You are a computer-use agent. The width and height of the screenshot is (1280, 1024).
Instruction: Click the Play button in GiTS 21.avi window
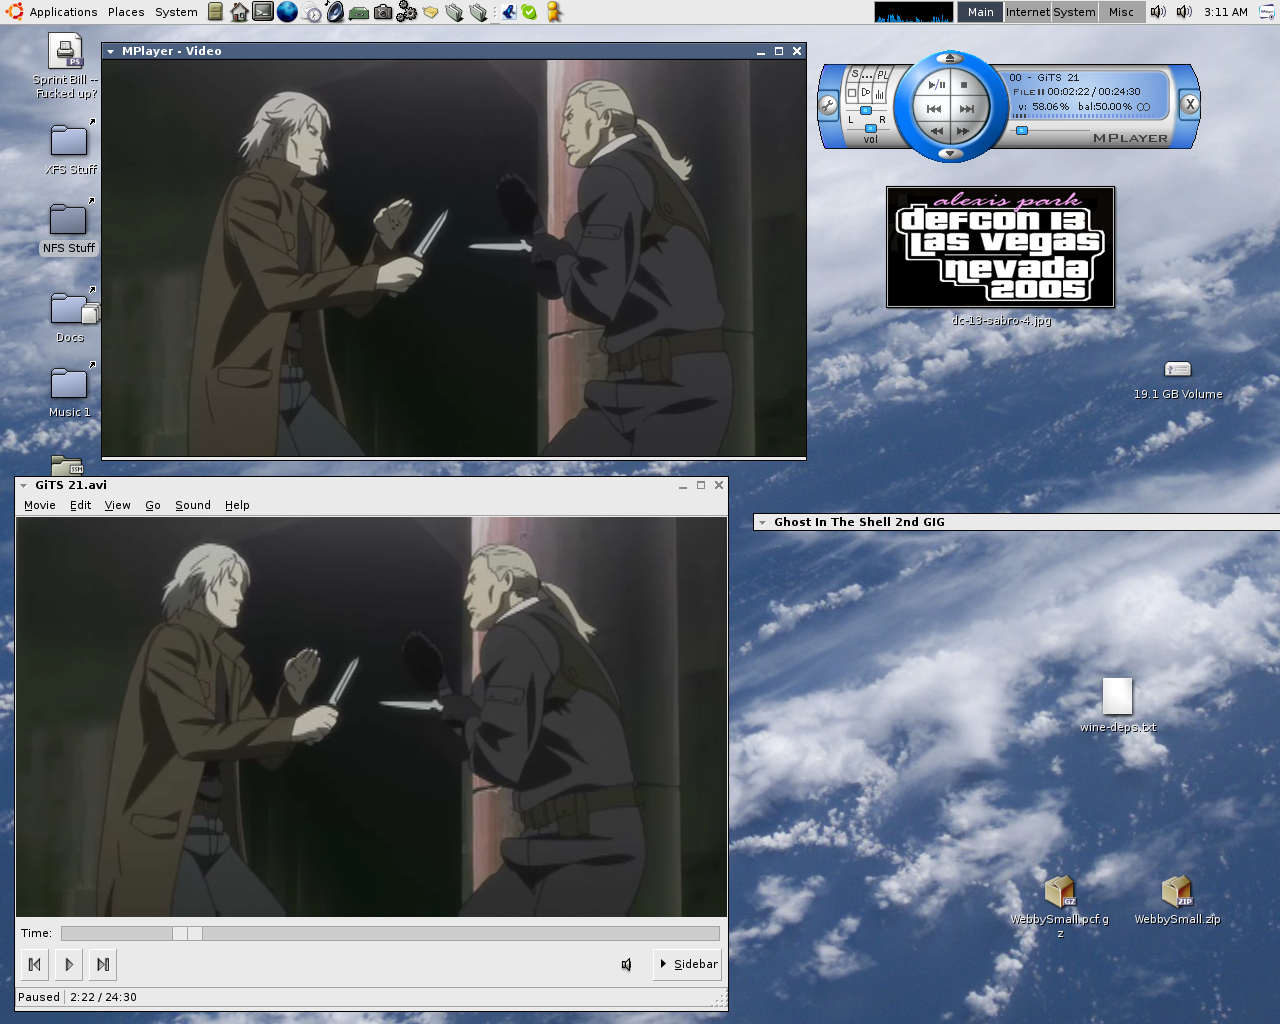coord(69,964)
